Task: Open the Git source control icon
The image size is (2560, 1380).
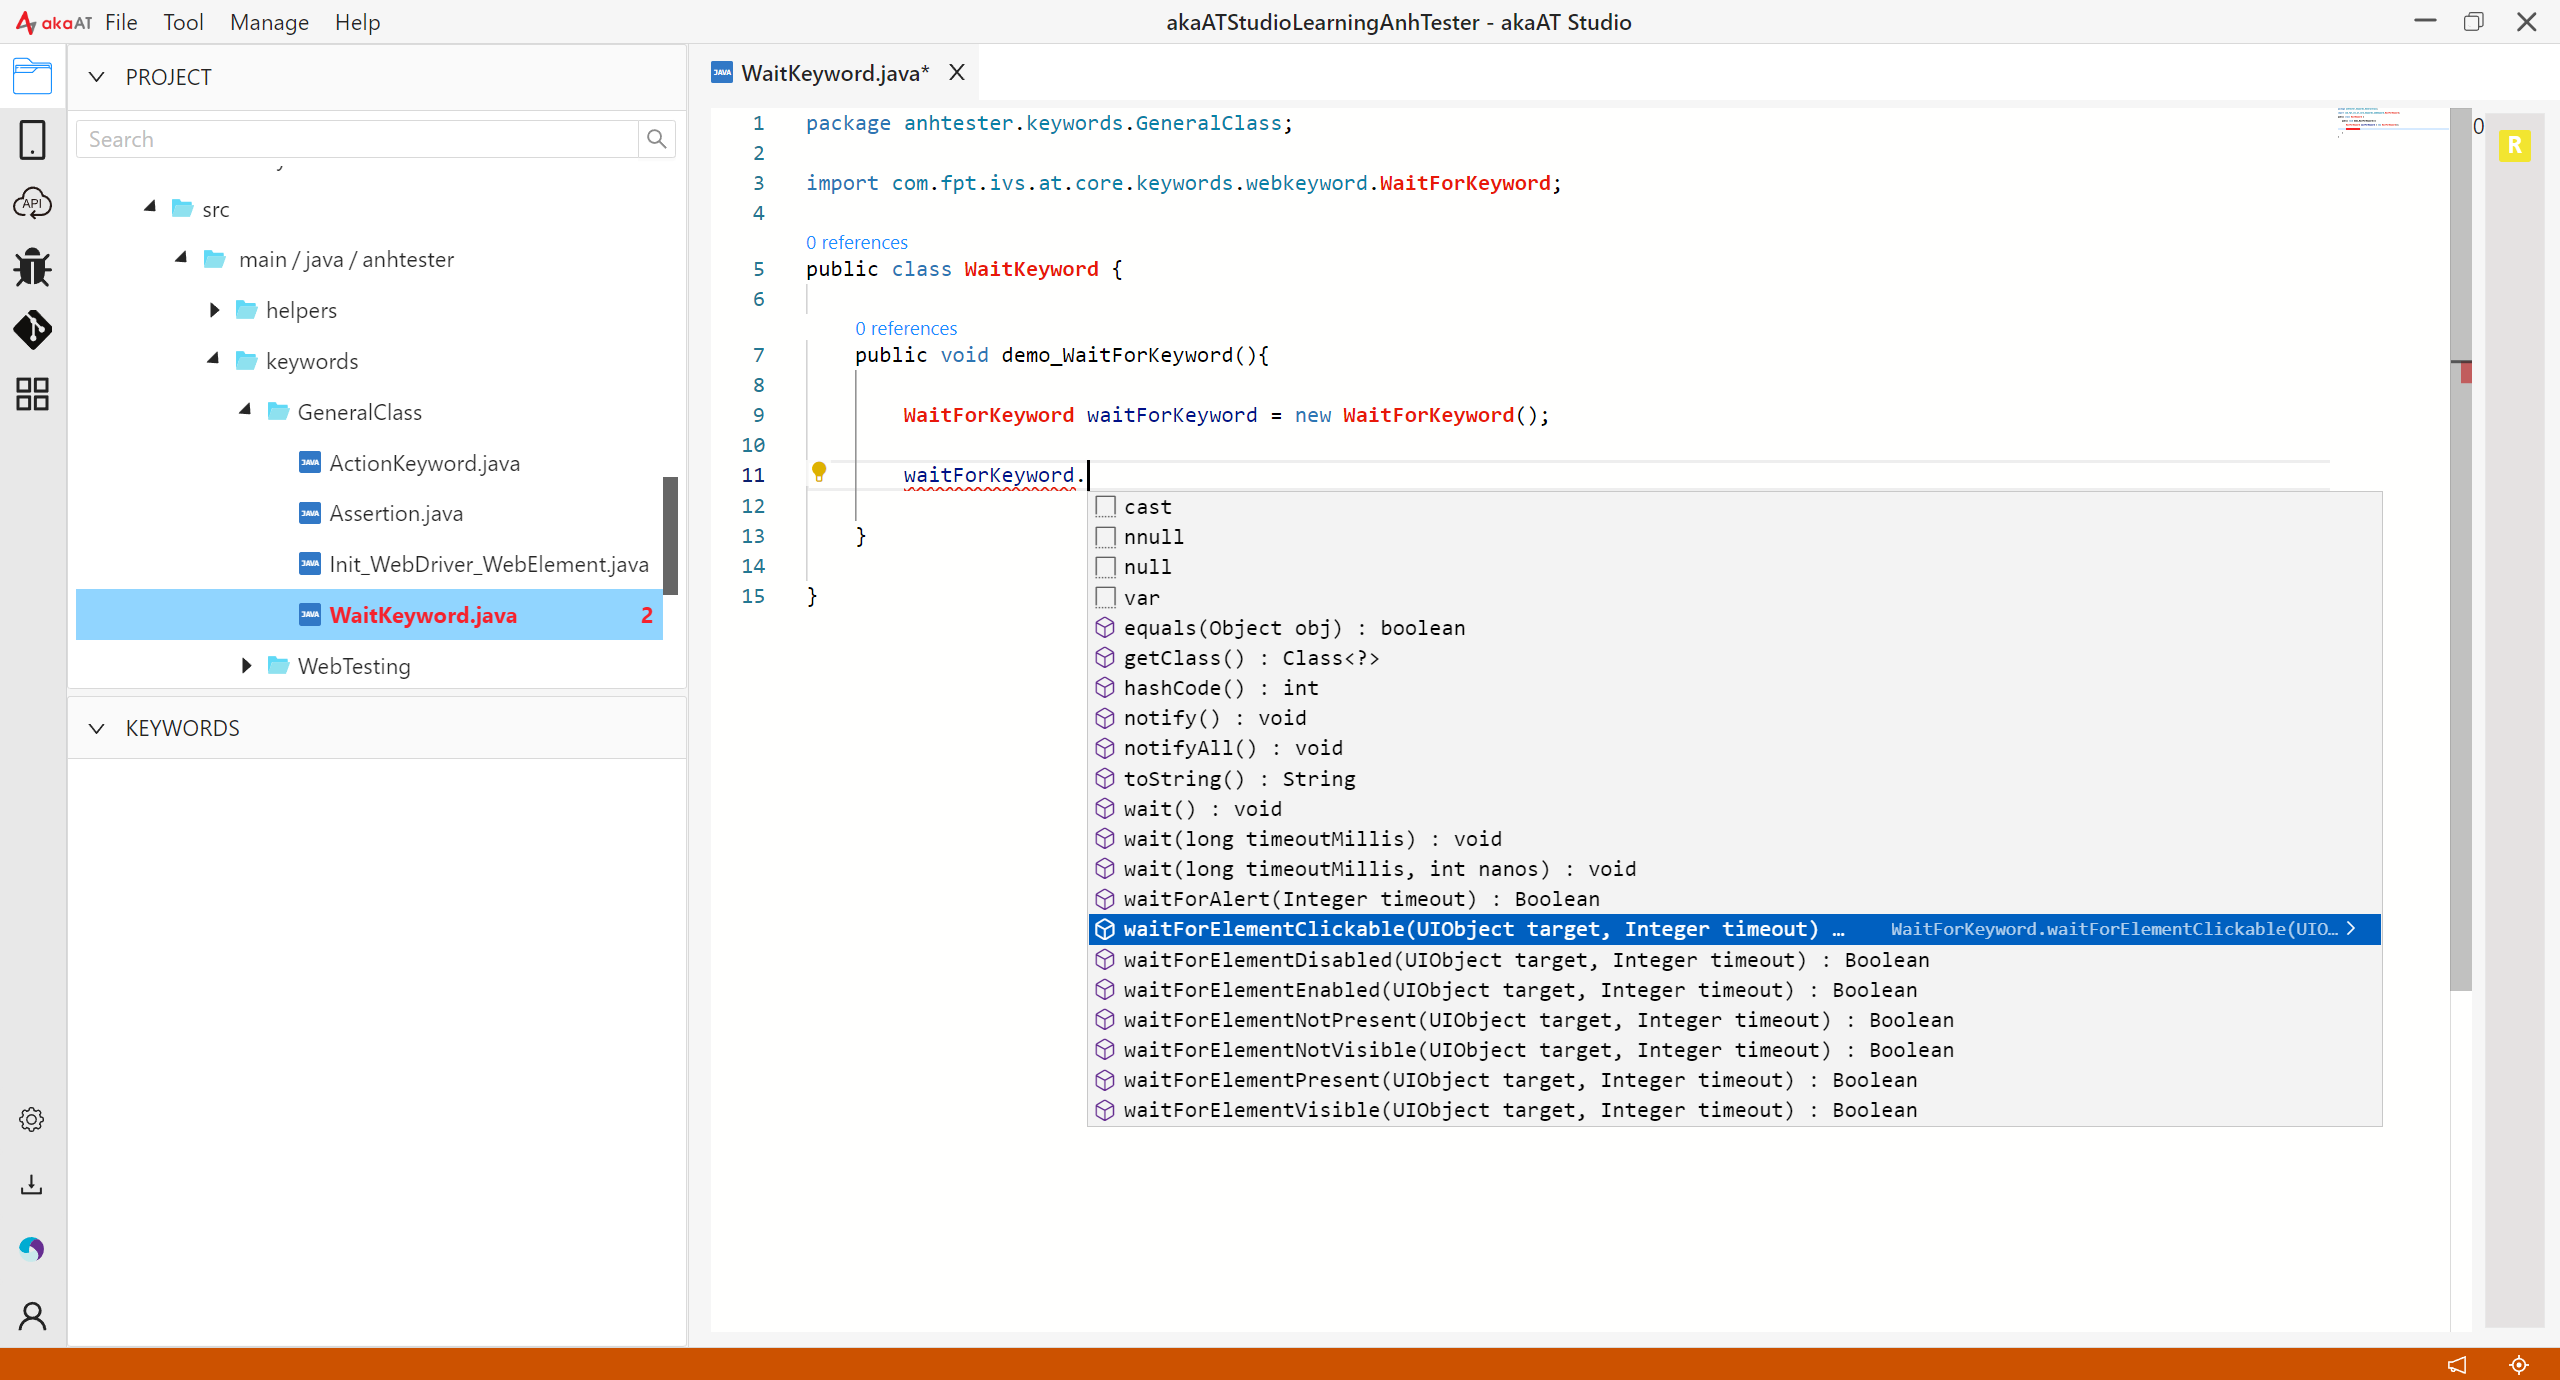Action: (32, 330)
